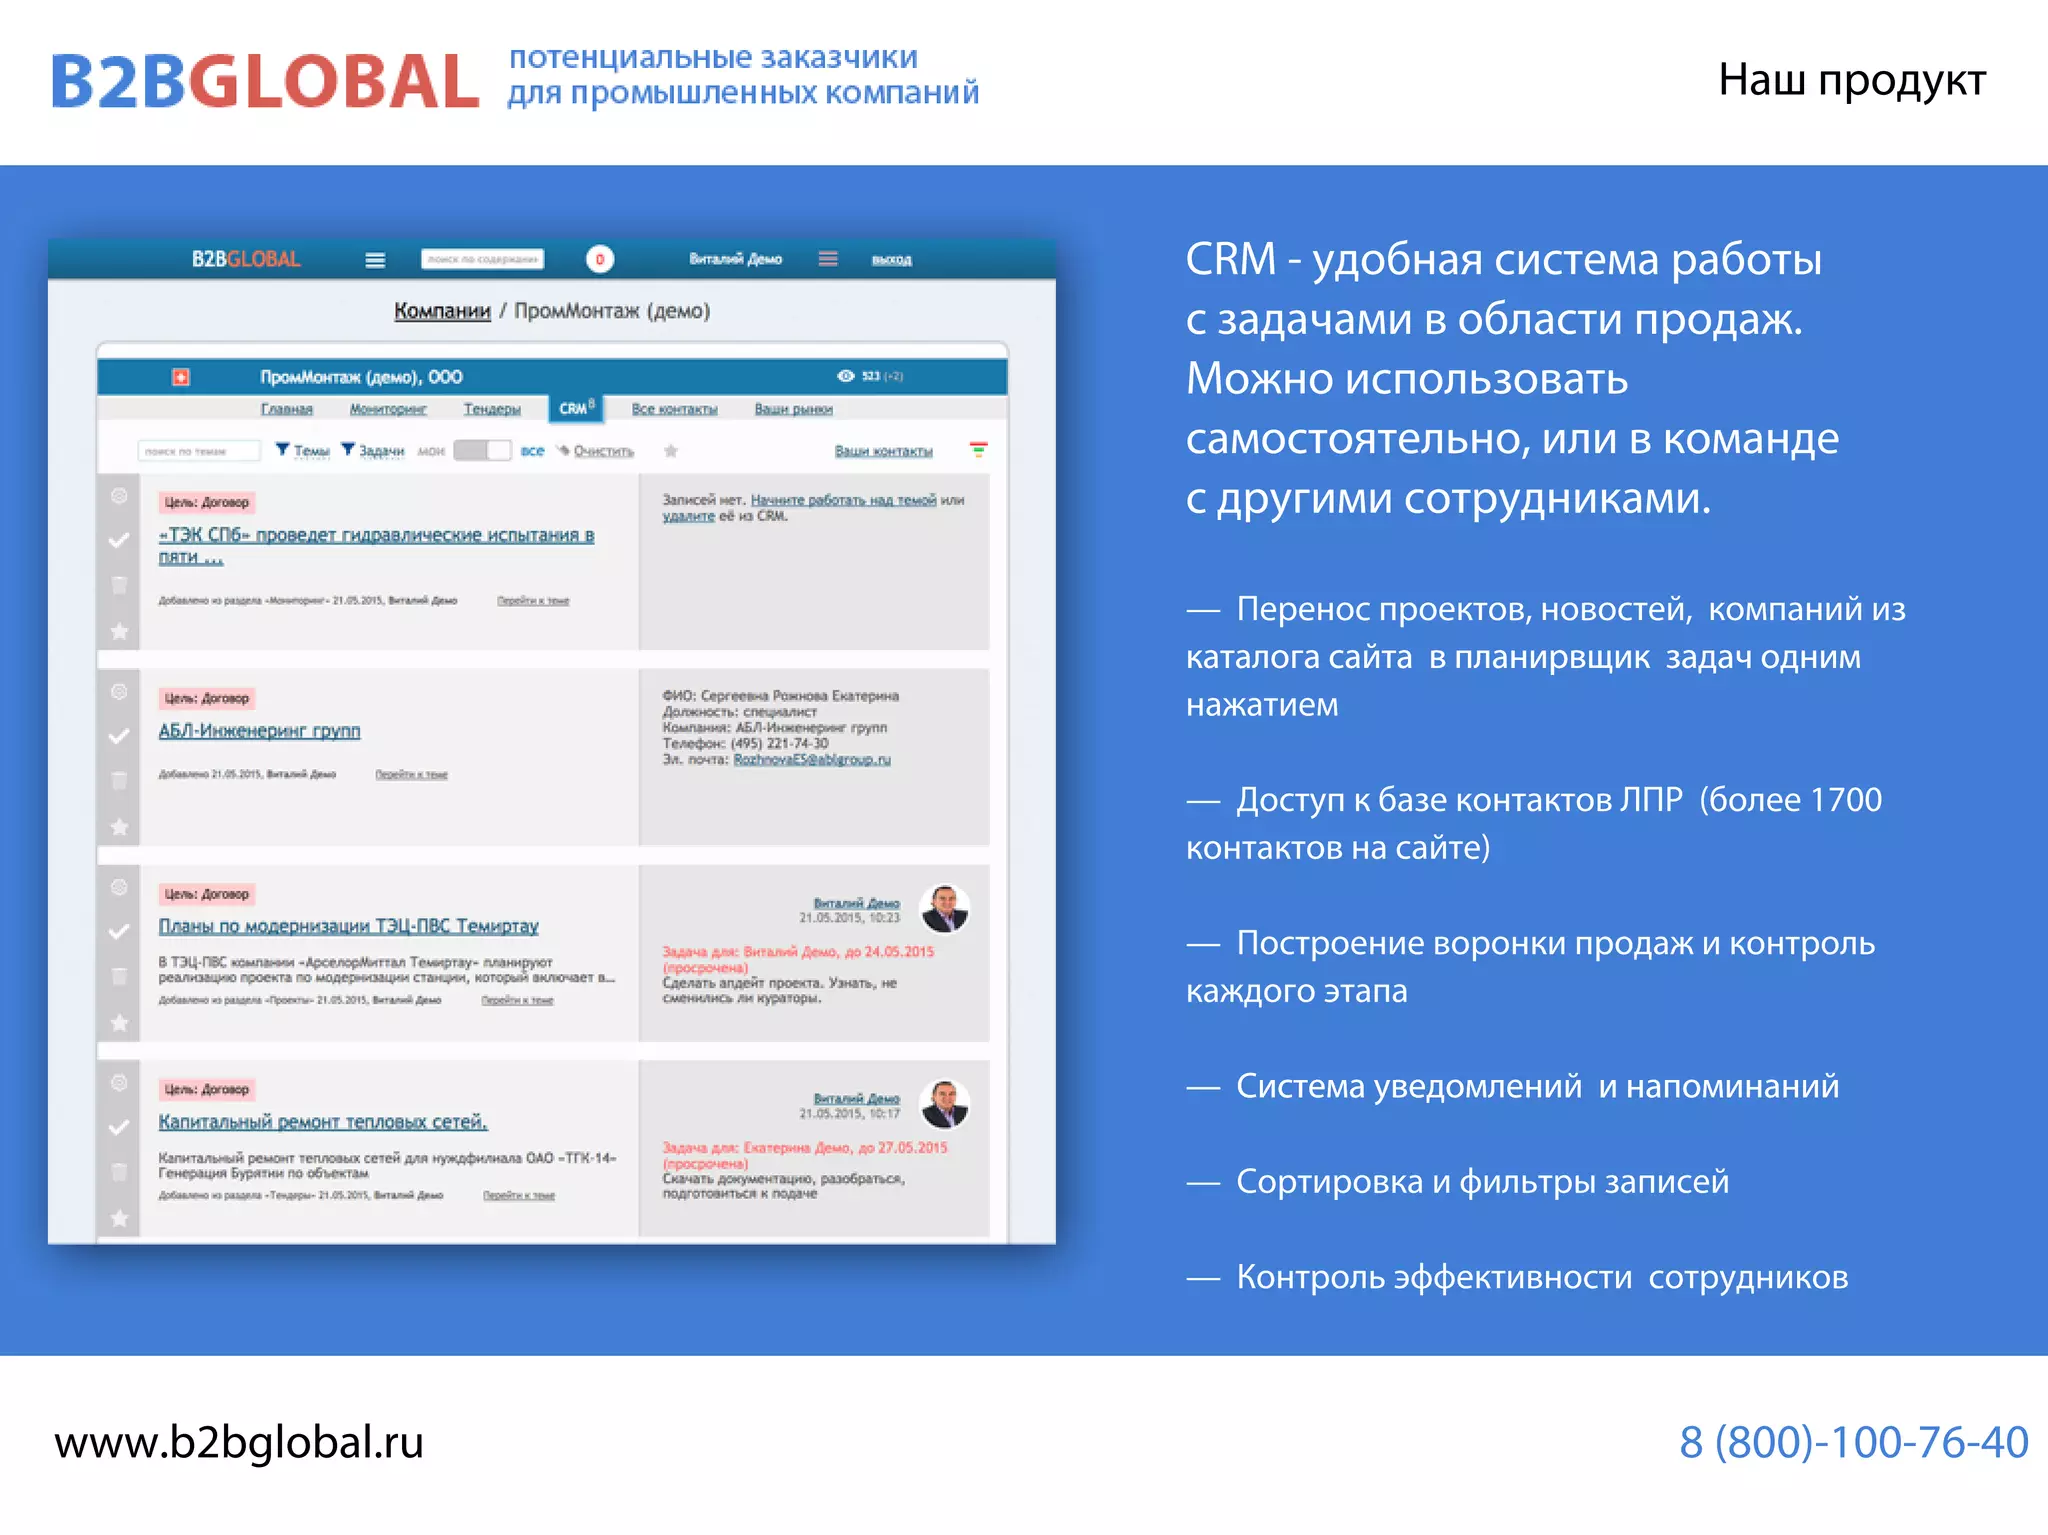2048x1535 pixels.
Task: Click the target icon on the ТЭК СПб row
Action: pos(119,496)
